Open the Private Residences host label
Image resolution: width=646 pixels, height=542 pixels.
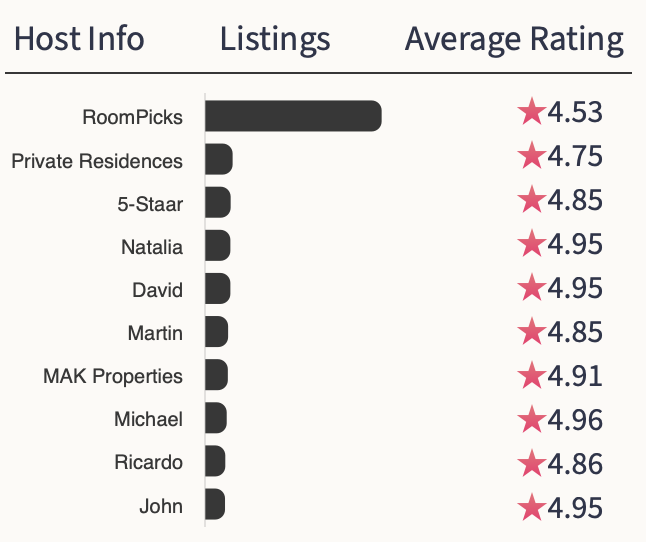97,161
